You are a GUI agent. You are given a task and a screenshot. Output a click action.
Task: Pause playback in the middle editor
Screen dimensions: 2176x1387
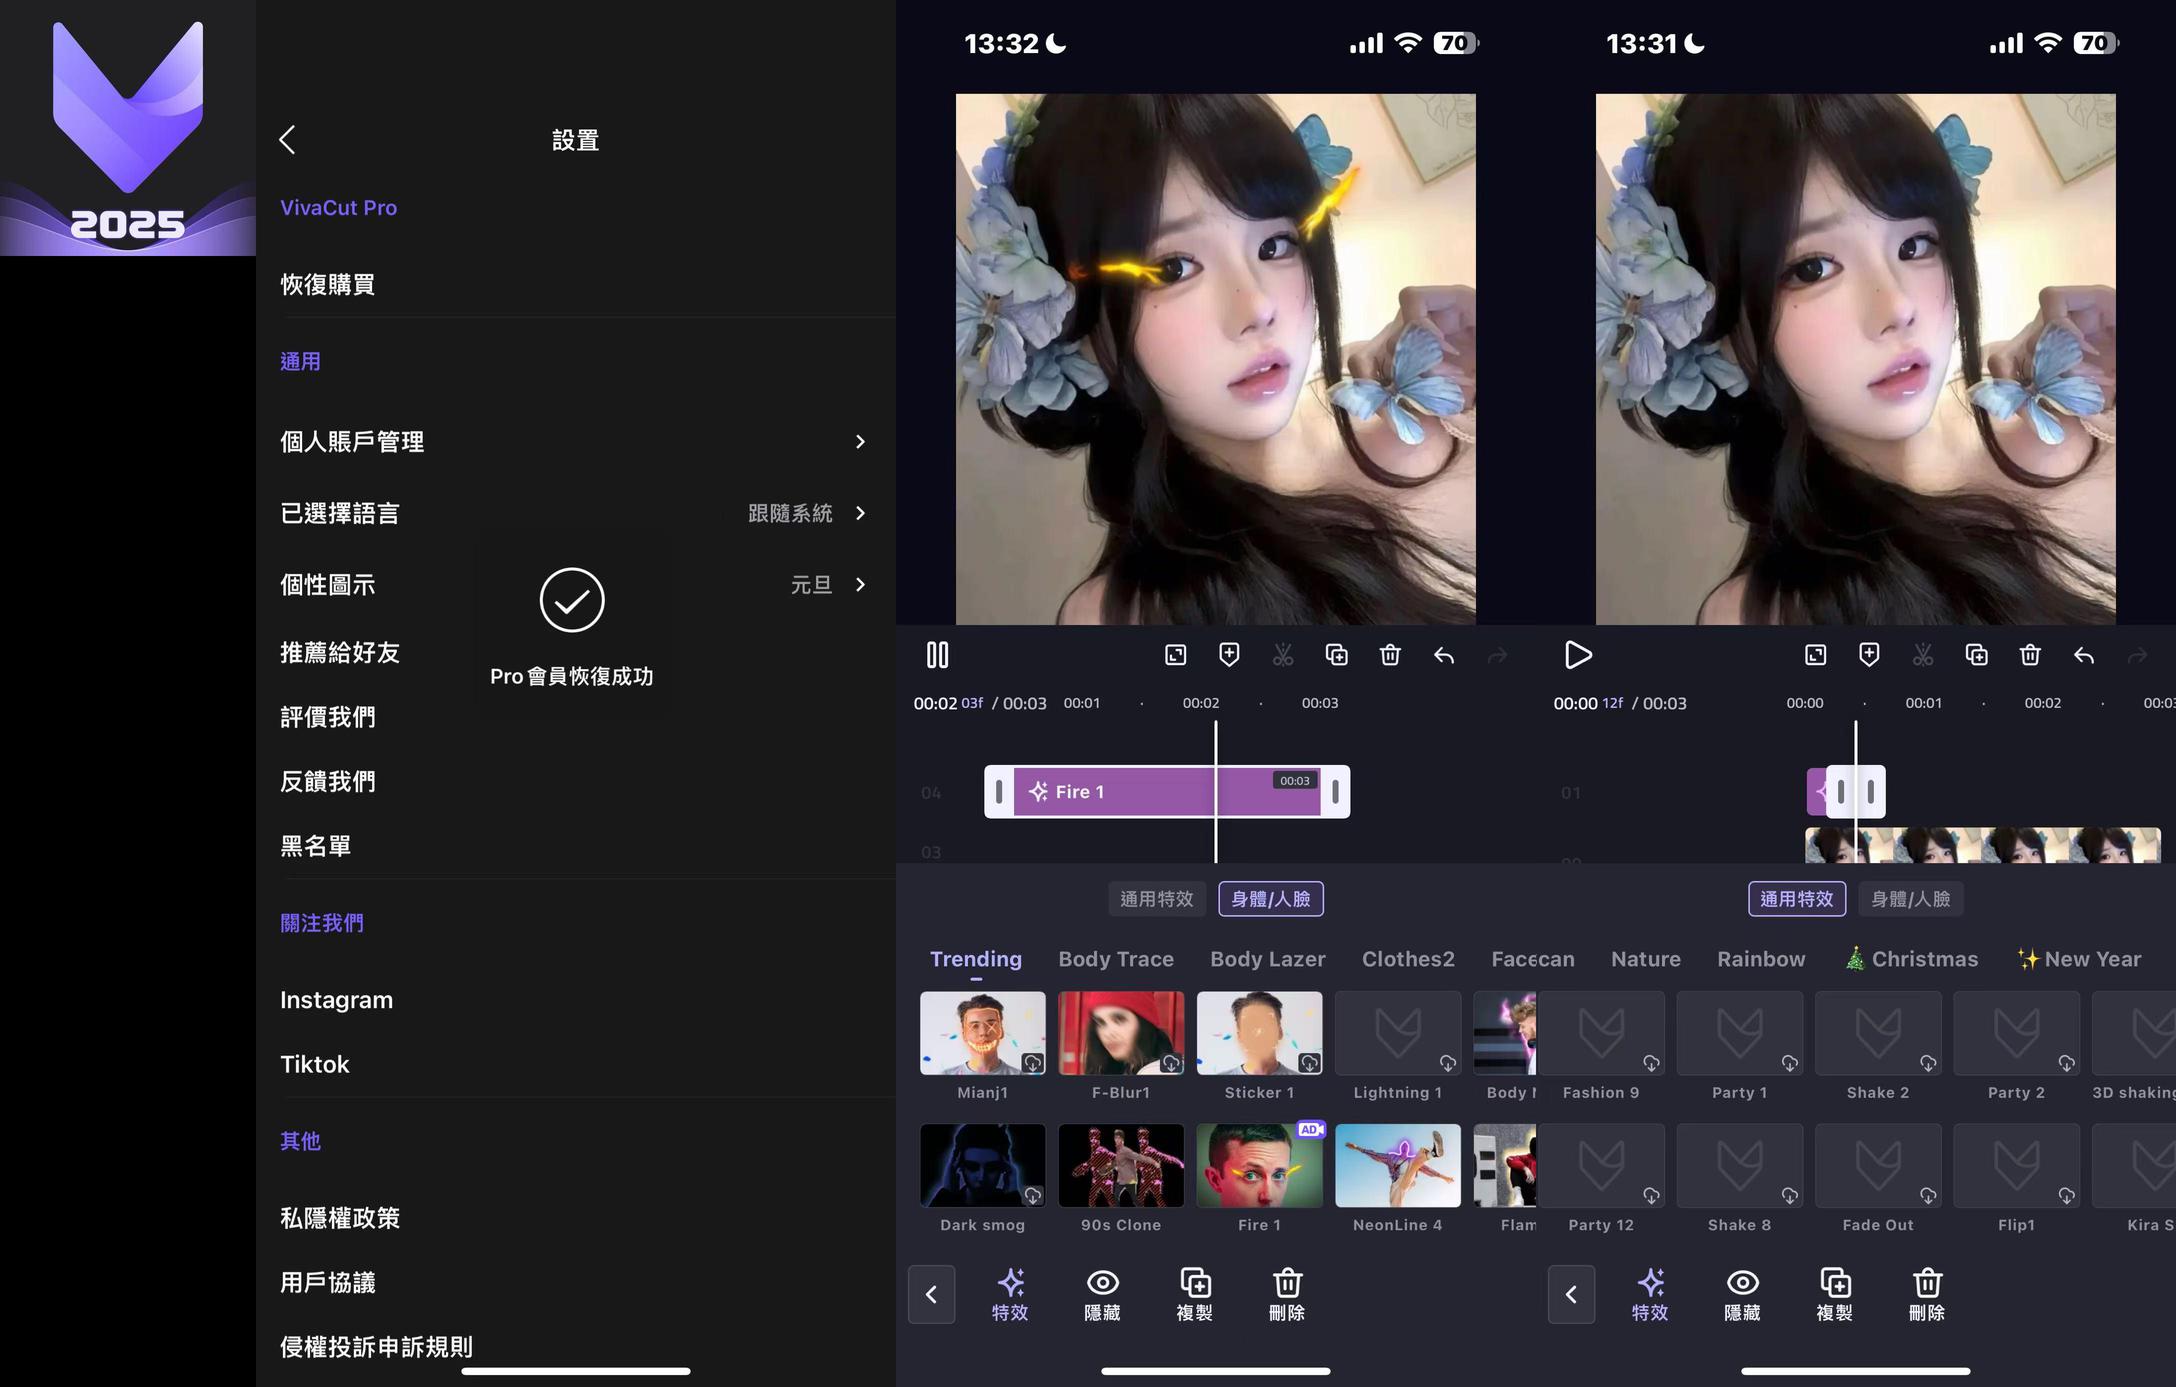click(x=937, y=655)
